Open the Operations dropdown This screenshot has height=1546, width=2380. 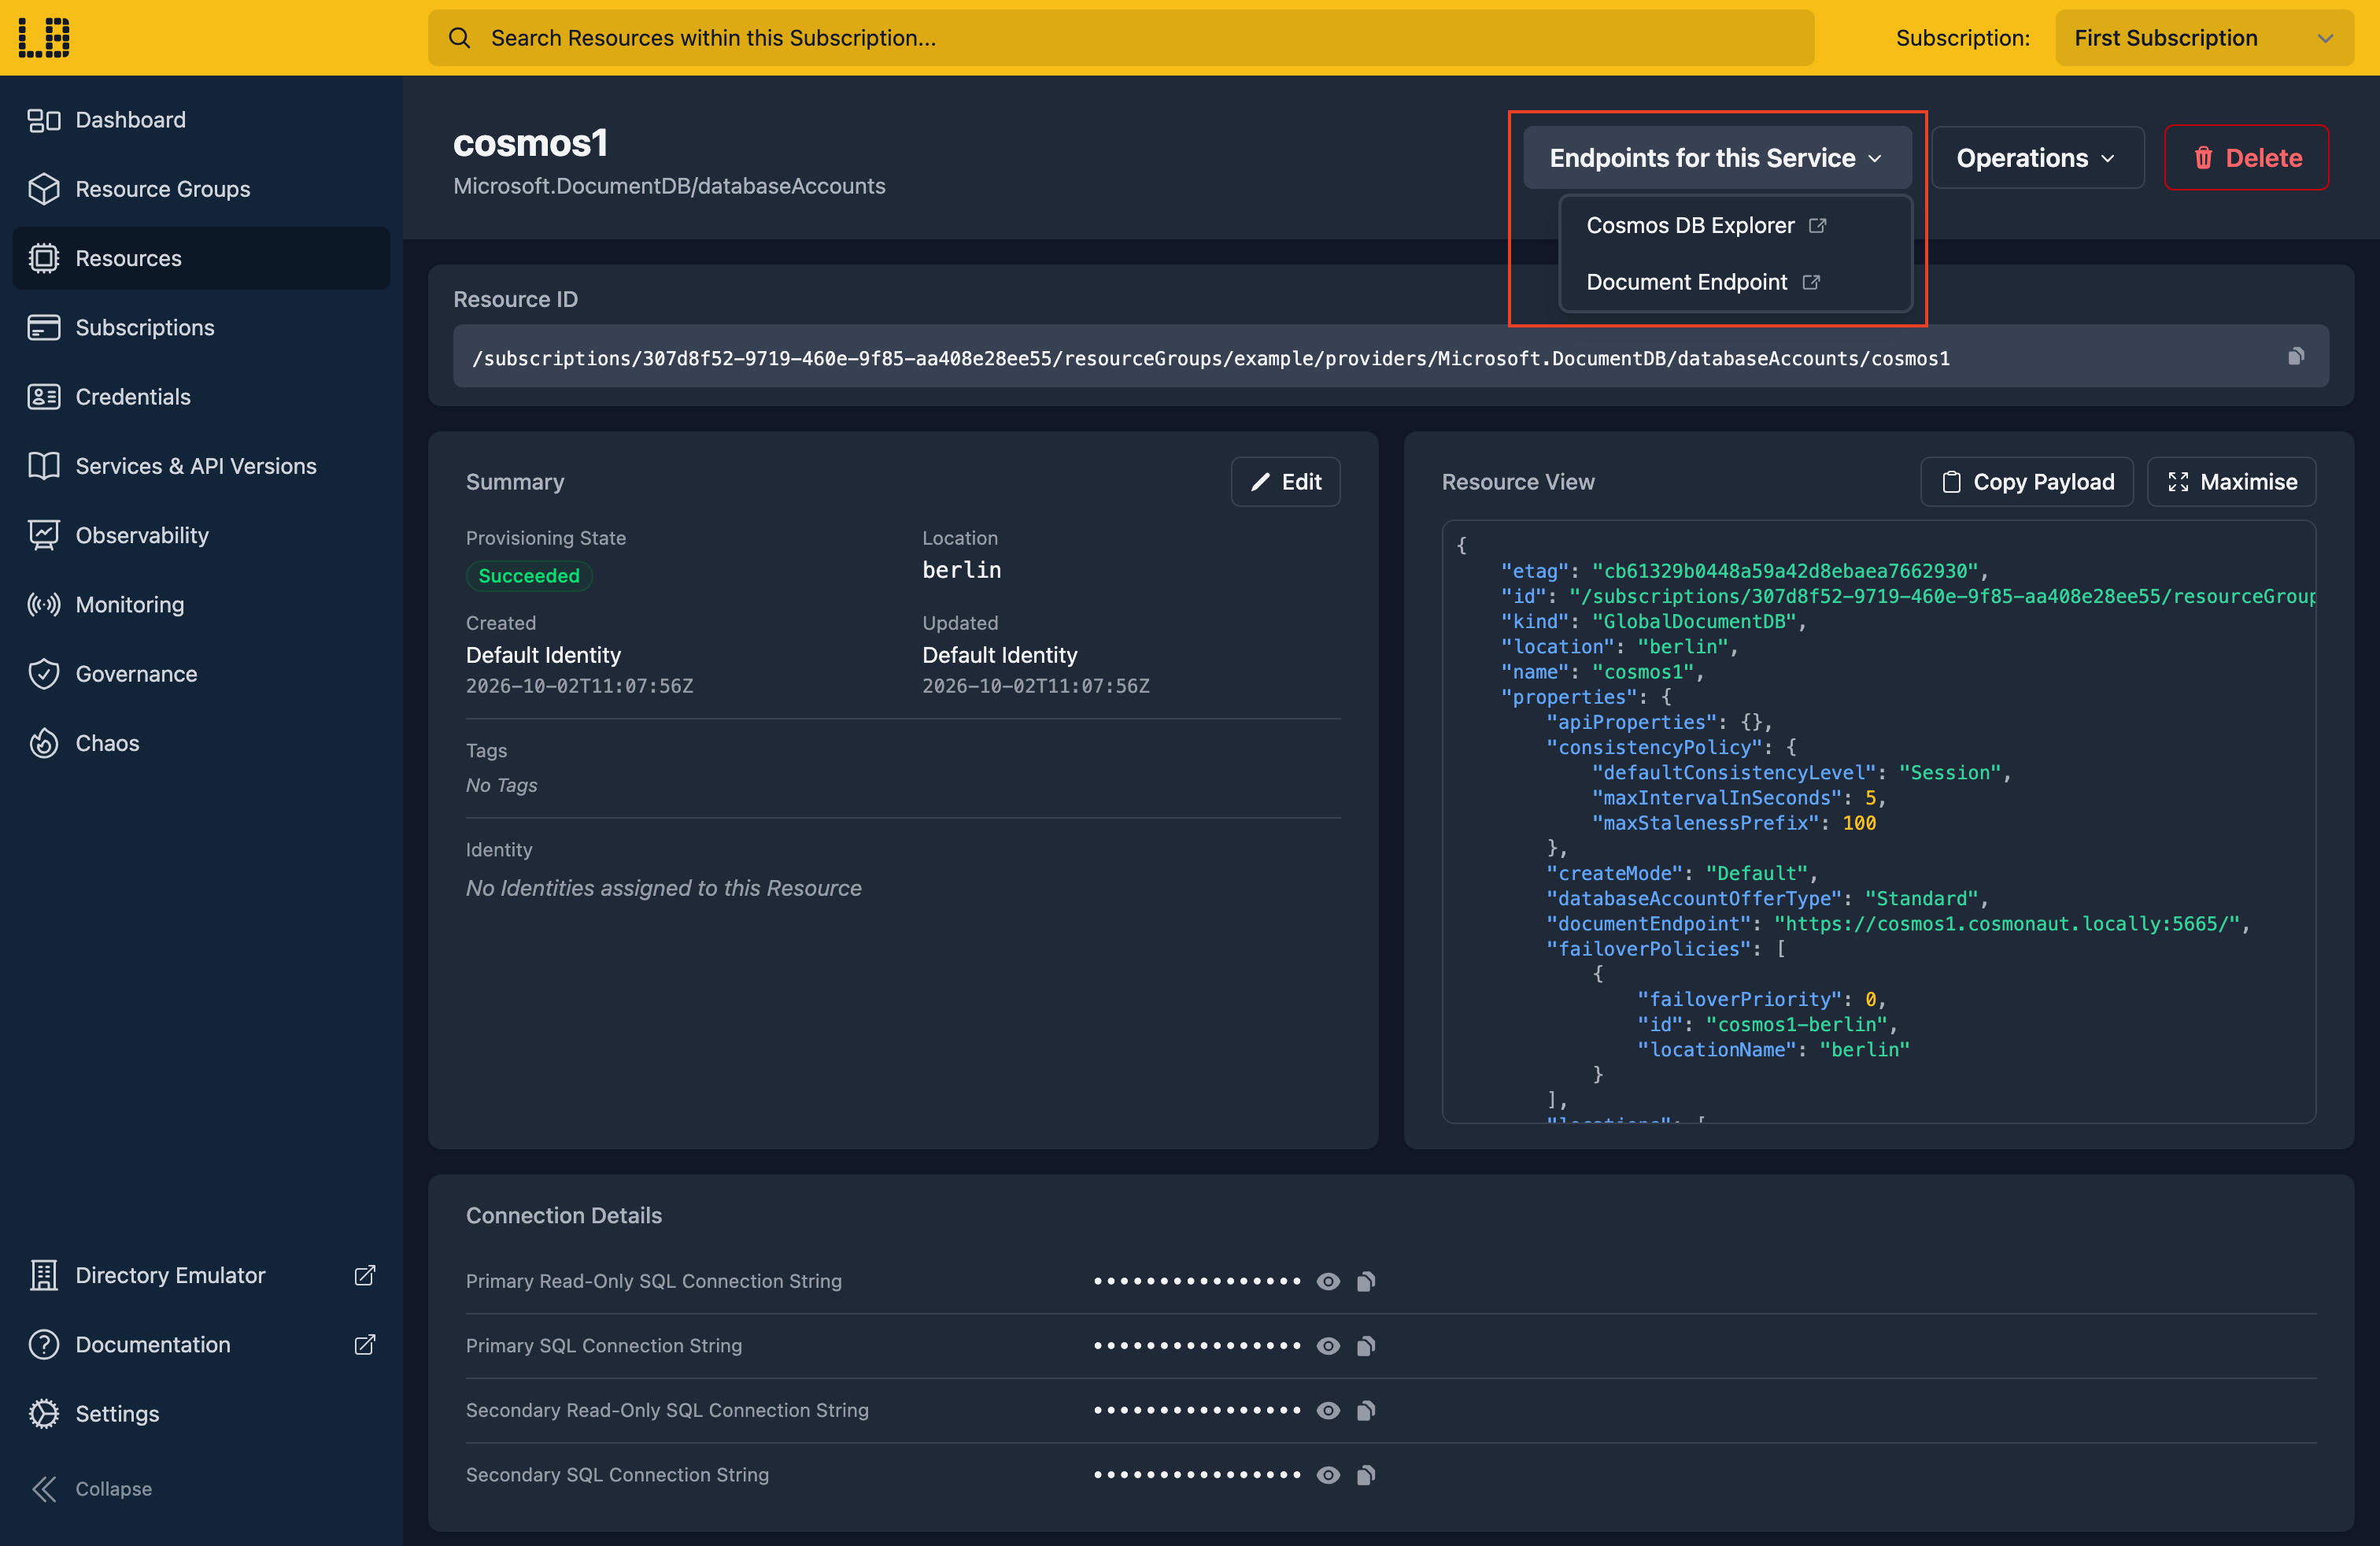click(2037, 158)
